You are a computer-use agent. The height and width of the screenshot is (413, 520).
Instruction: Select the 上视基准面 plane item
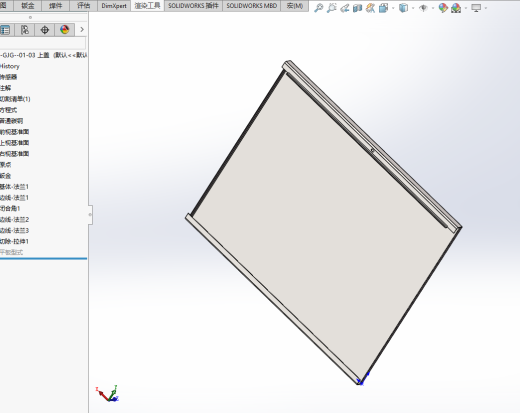coord(15,143)
